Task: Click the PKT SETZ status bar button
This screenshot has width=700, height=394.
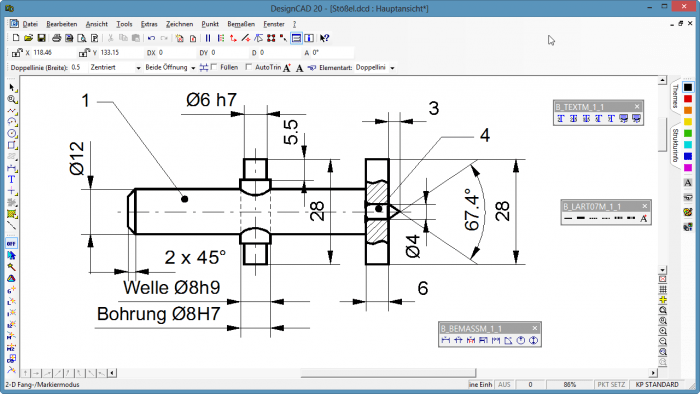Action: pos(611,385)
